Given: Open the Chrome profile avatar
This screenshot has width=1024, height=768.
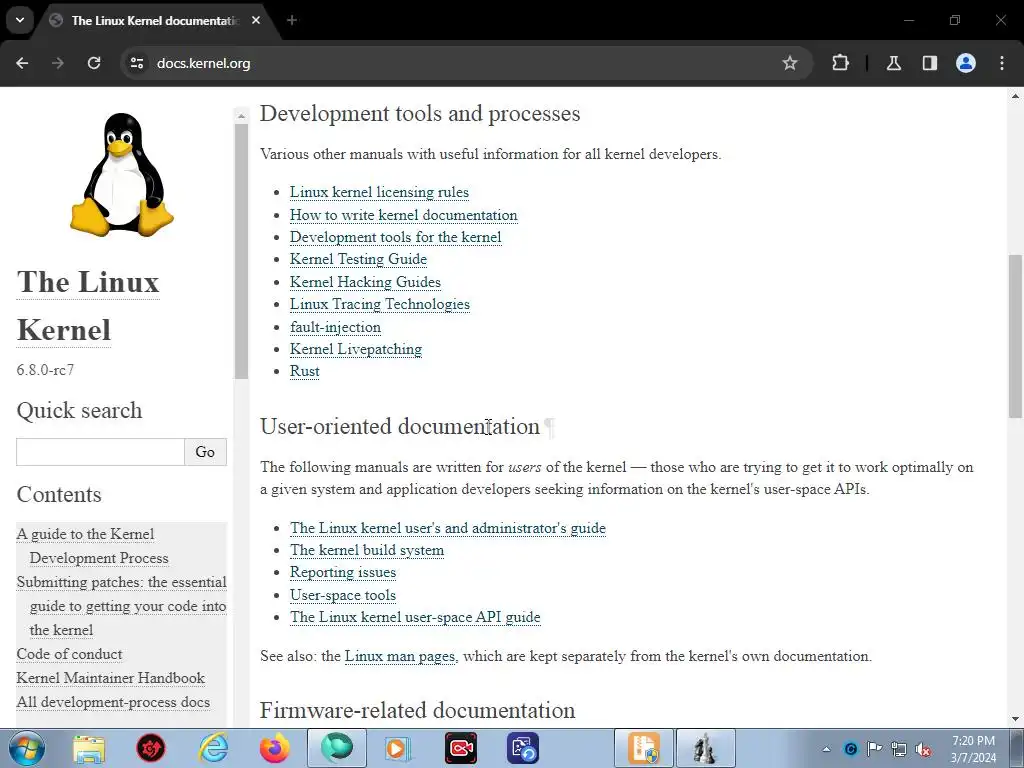Looking at the screenshot, I should click(966, 63).
